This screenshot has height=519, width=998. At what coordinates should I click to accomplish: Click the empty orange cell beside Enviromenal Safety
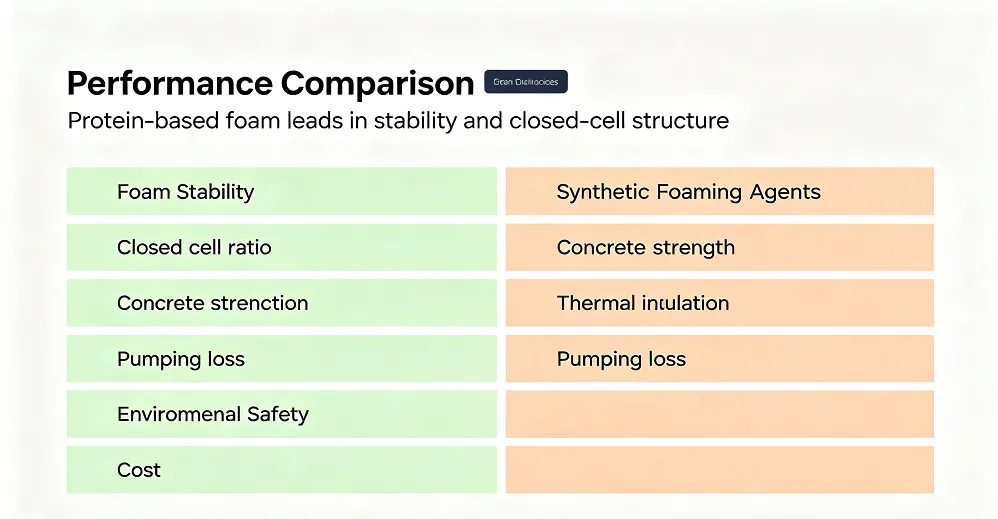[720, 414]
